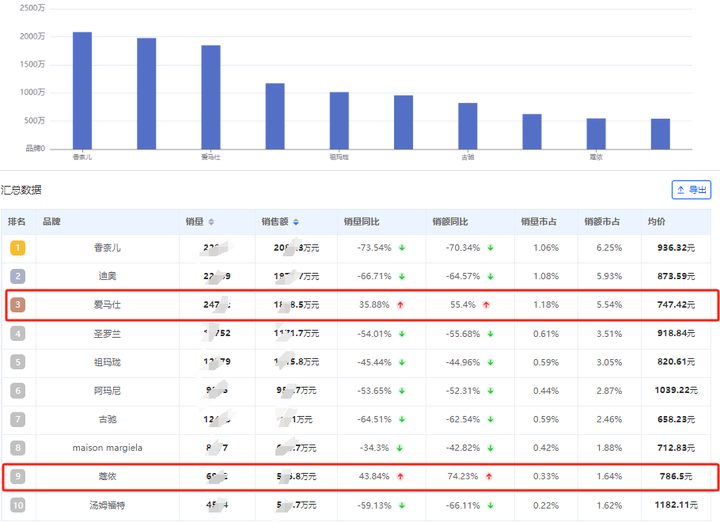Image resolution: width=720 pixels, height=522 pixels.
Task: Toggle the 销售额 sort arrows
Action: [x=296, y=222]
